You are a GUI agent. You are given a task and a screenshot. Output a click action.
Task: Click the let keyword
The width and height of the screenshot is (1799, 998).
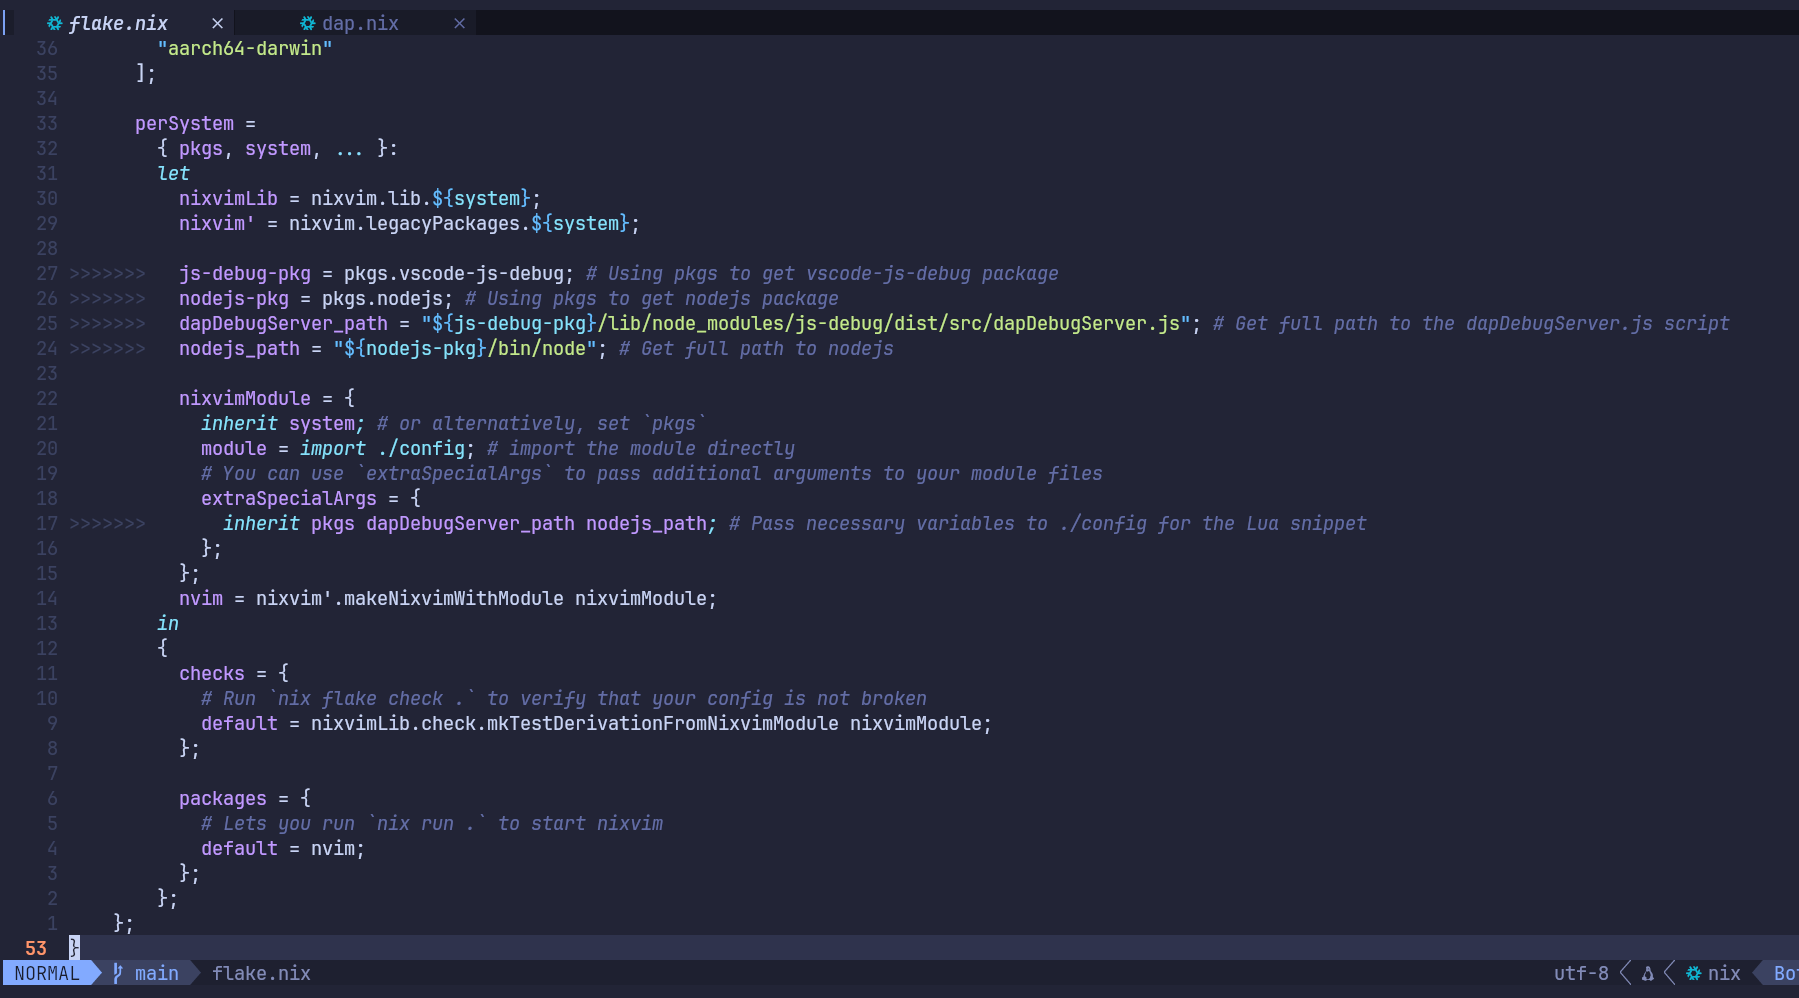pyautogui.click(x=173, y=173)
